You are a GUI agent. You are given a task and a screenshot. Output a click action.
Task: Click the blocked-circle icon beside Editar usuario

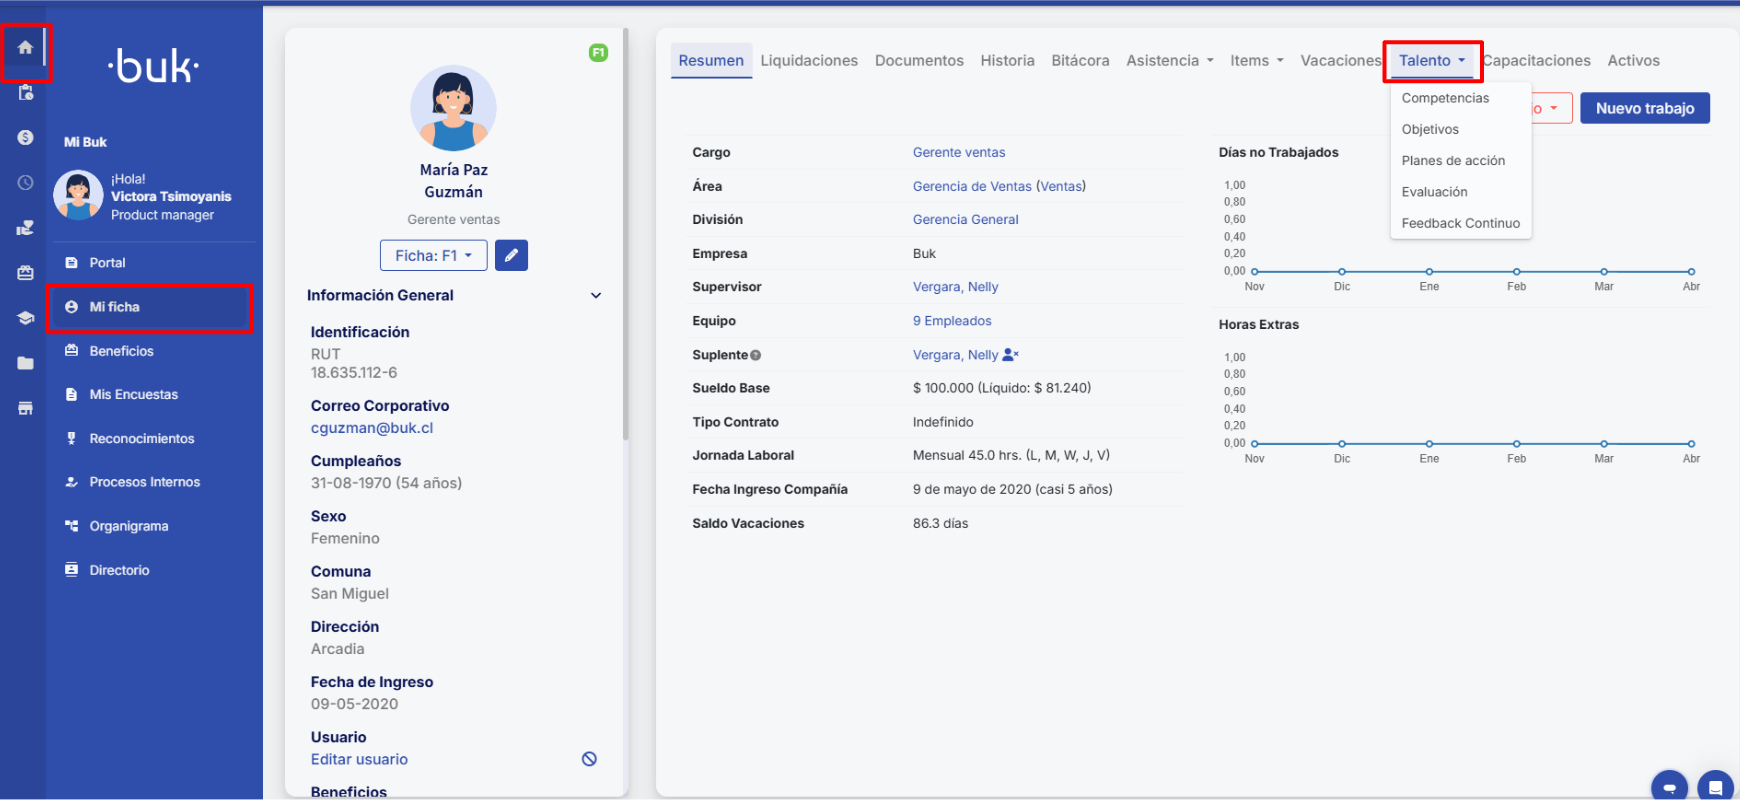[x=589, y=759]
